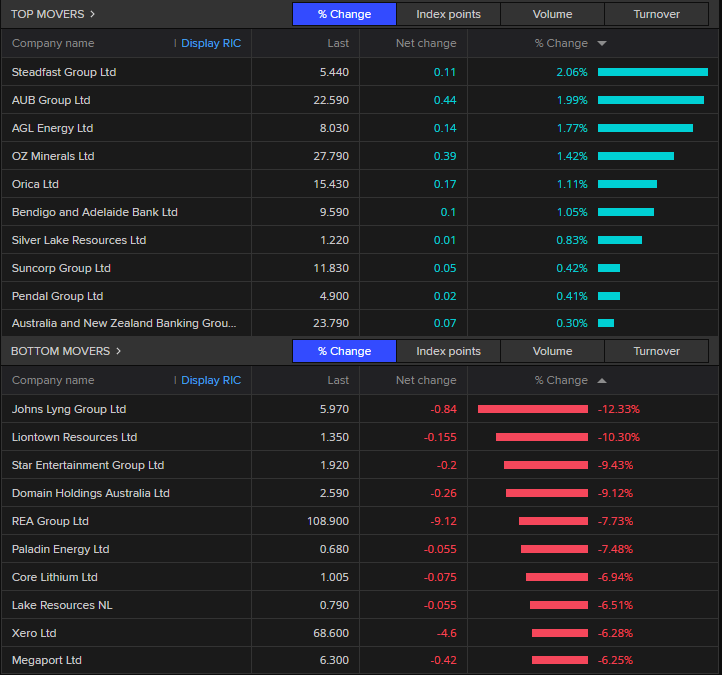Open the TOP MOVERS chevron arrow

click(93, 14)
